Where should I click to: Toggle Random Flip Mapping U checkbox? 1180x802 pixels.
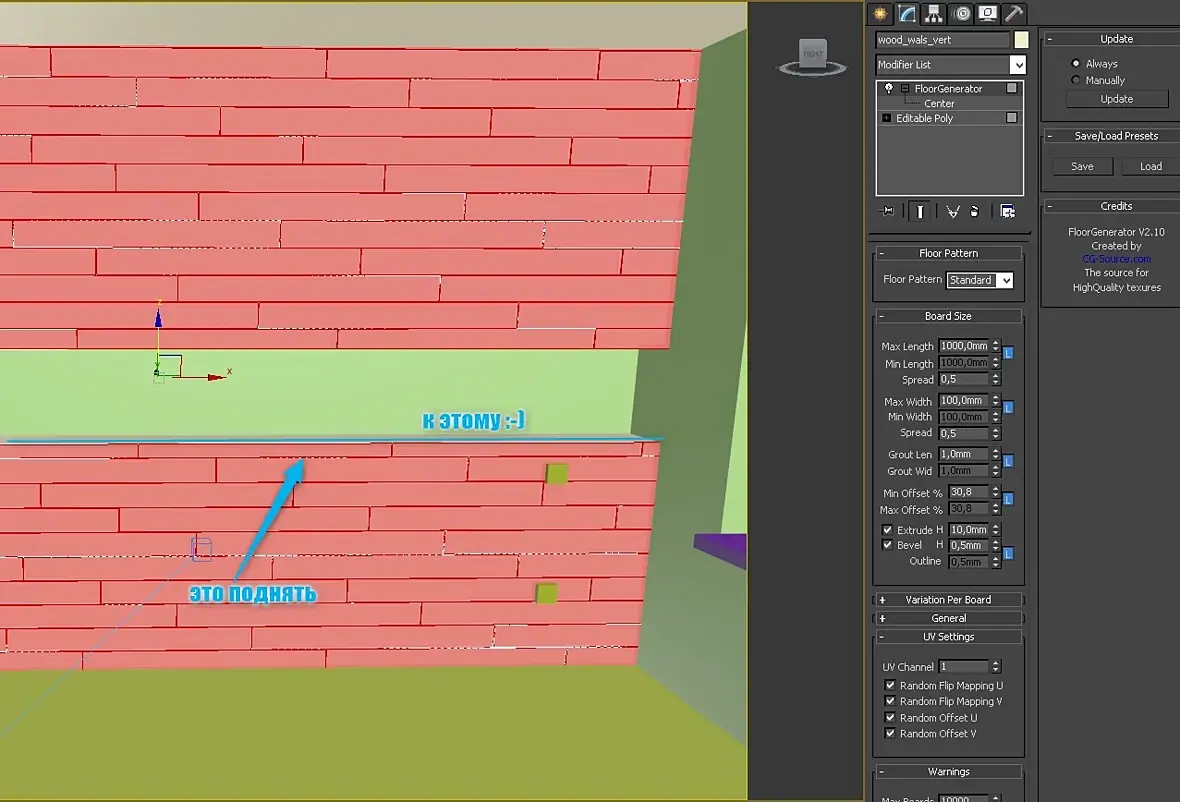(x=890, y=685)
